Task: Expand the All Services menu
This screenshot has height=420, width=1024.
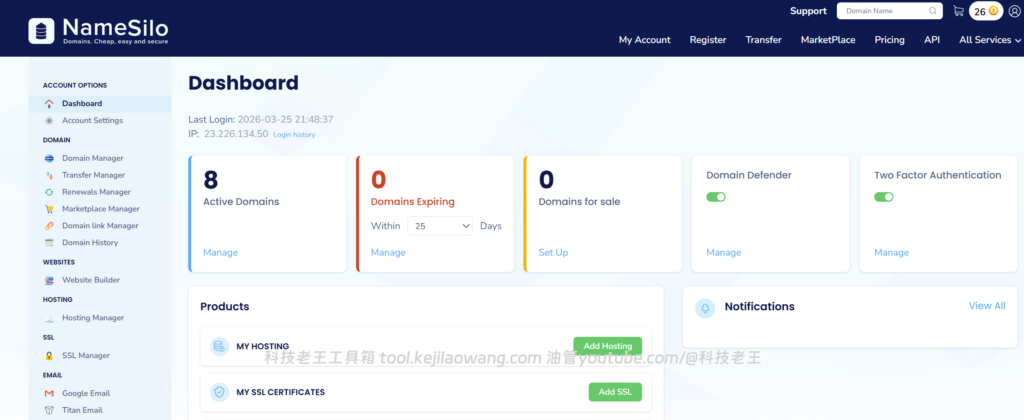Action: click(x=989, y=40)
